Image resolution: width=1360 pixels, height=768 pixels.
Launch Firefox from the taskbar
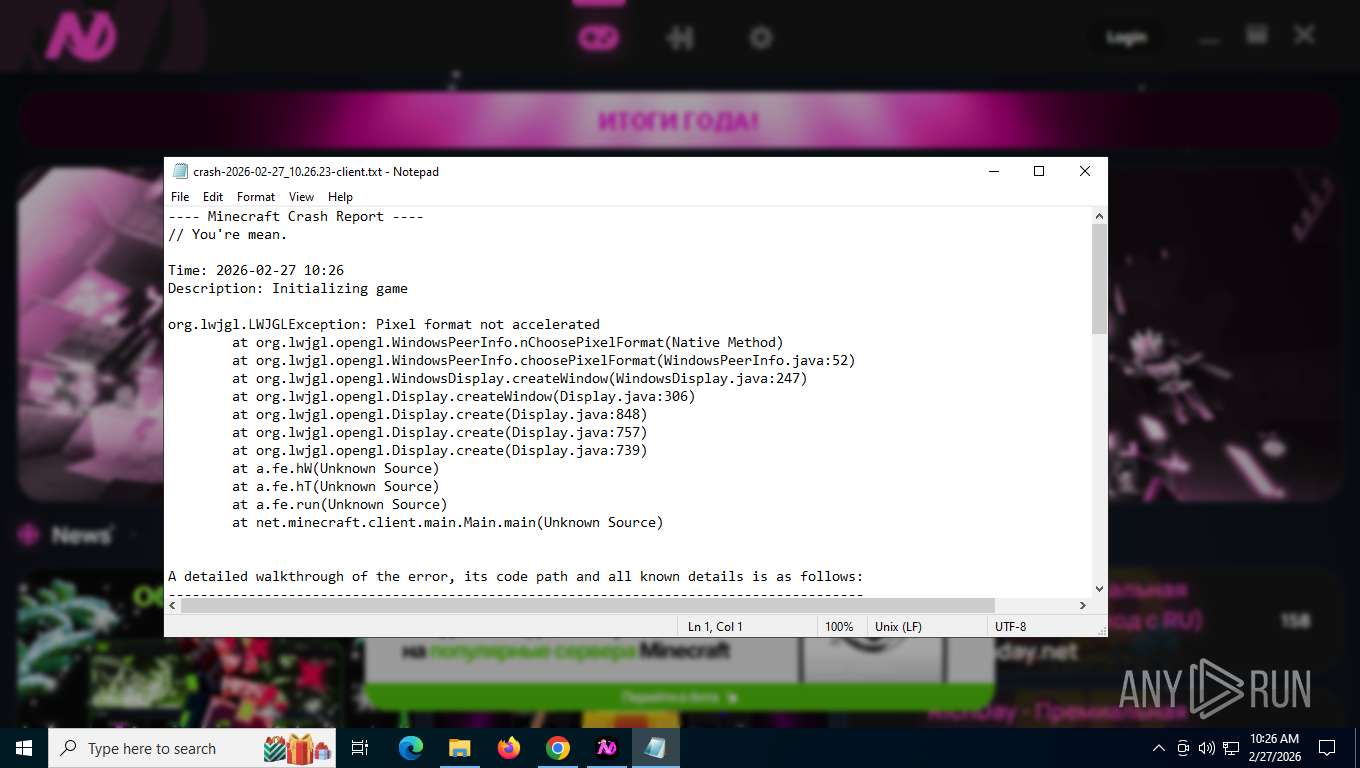[x=509, y=748]
